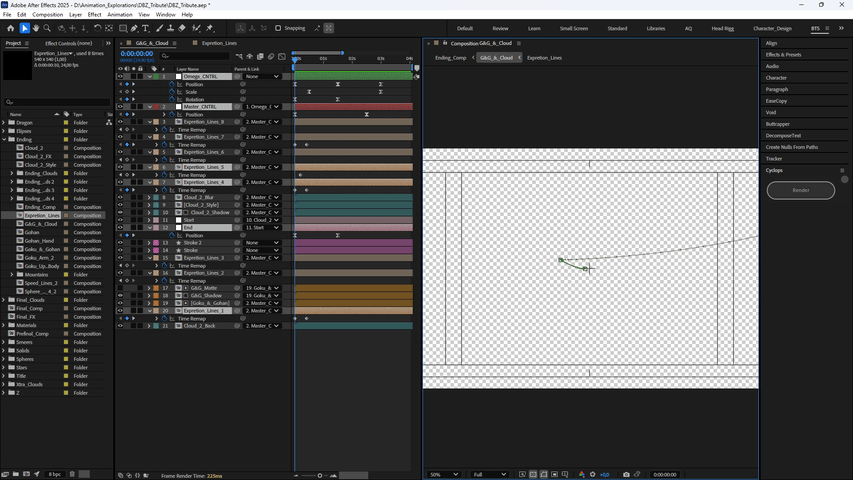Viewport: 853px width, 480px height.
Task: Go to the Home screen icon
Action: (x=10, y=28)
